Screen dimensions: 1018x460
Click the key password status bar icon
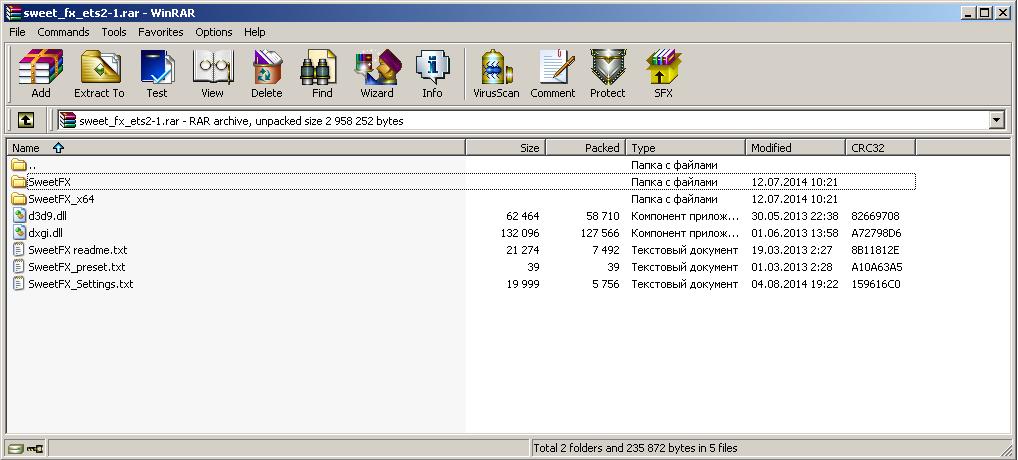pyautogui.click(x=35, y=448)
